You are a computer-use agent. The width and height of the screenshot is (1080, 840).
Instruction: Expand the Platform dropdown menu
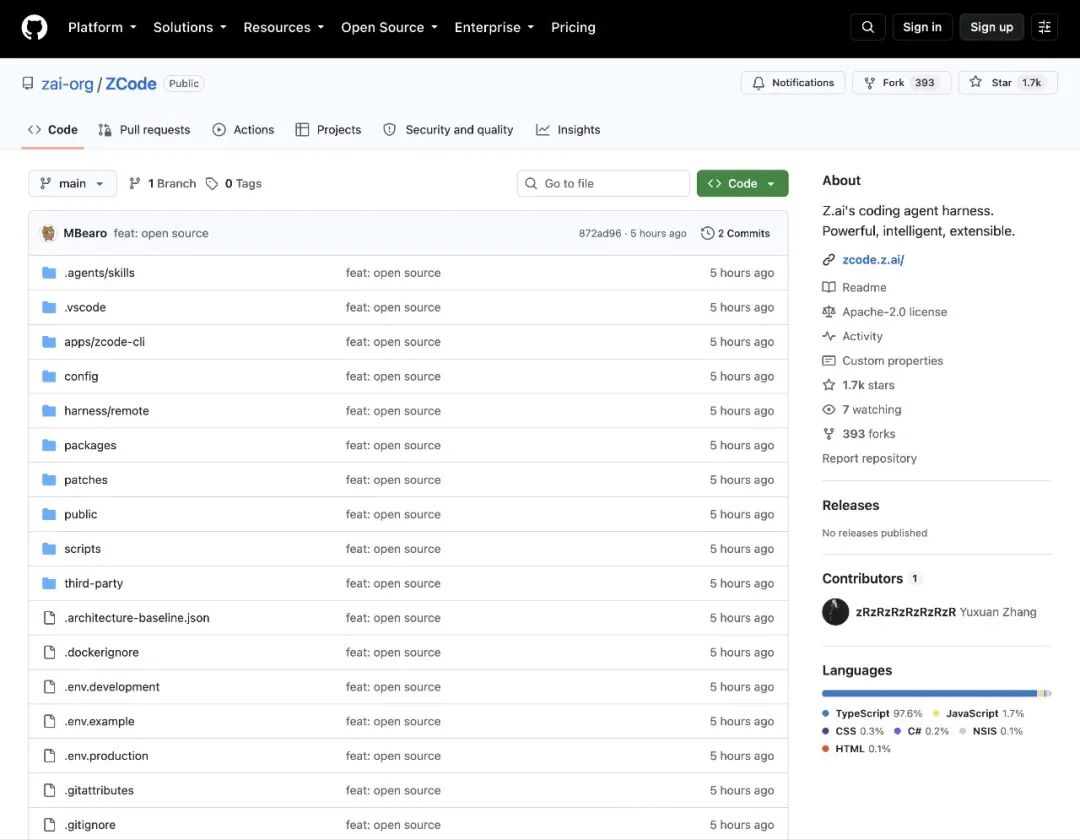pyautogui.click(x=102, y=28)
